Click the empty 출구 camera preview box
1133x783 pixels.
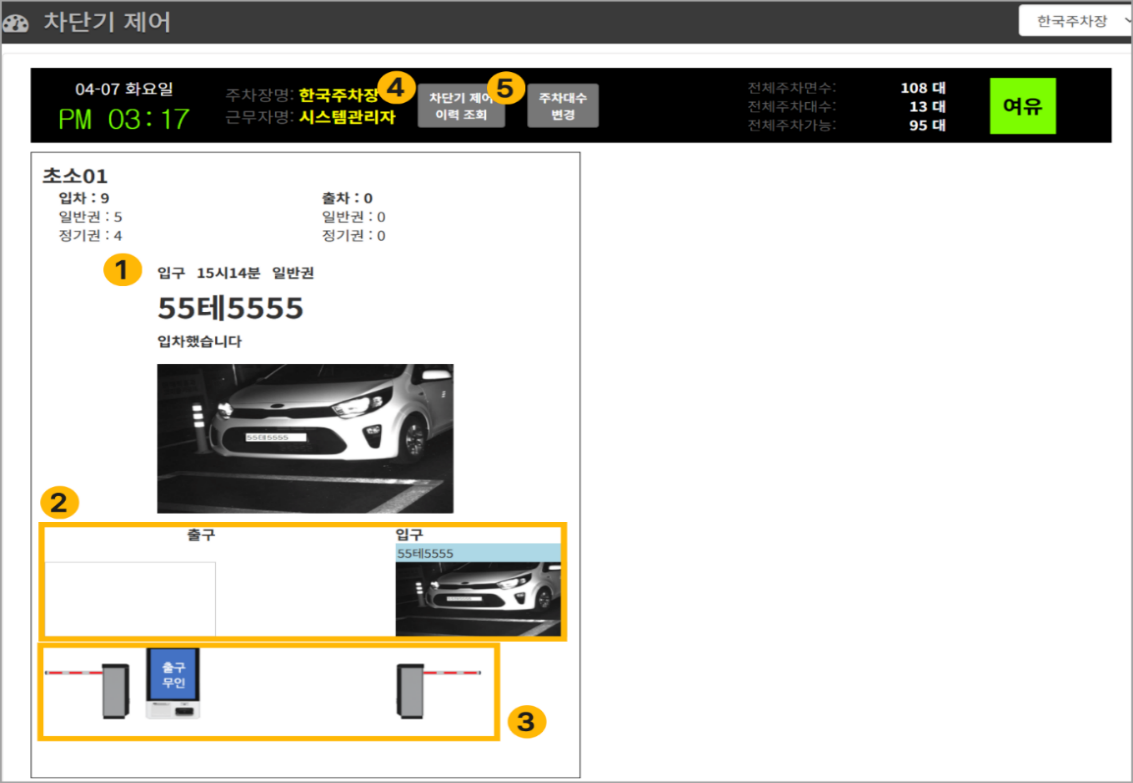130,599
